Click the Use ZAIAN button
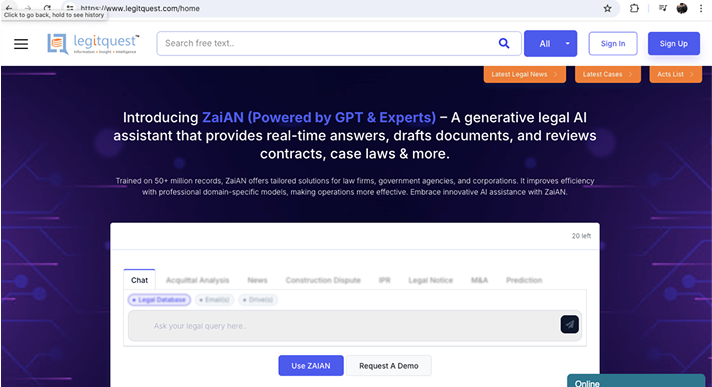The image size is (712, 387). point(311,366)
